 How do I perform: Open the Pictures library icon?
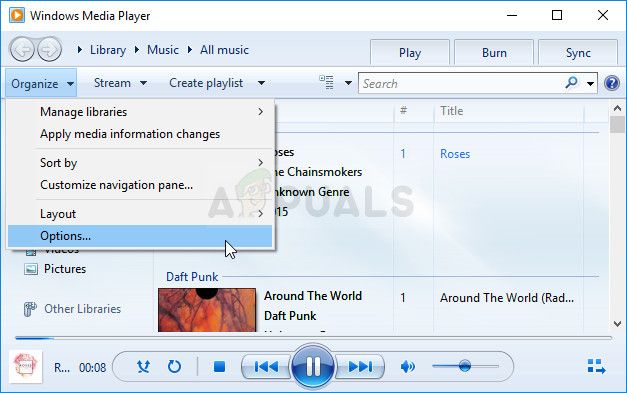point(31,269)
